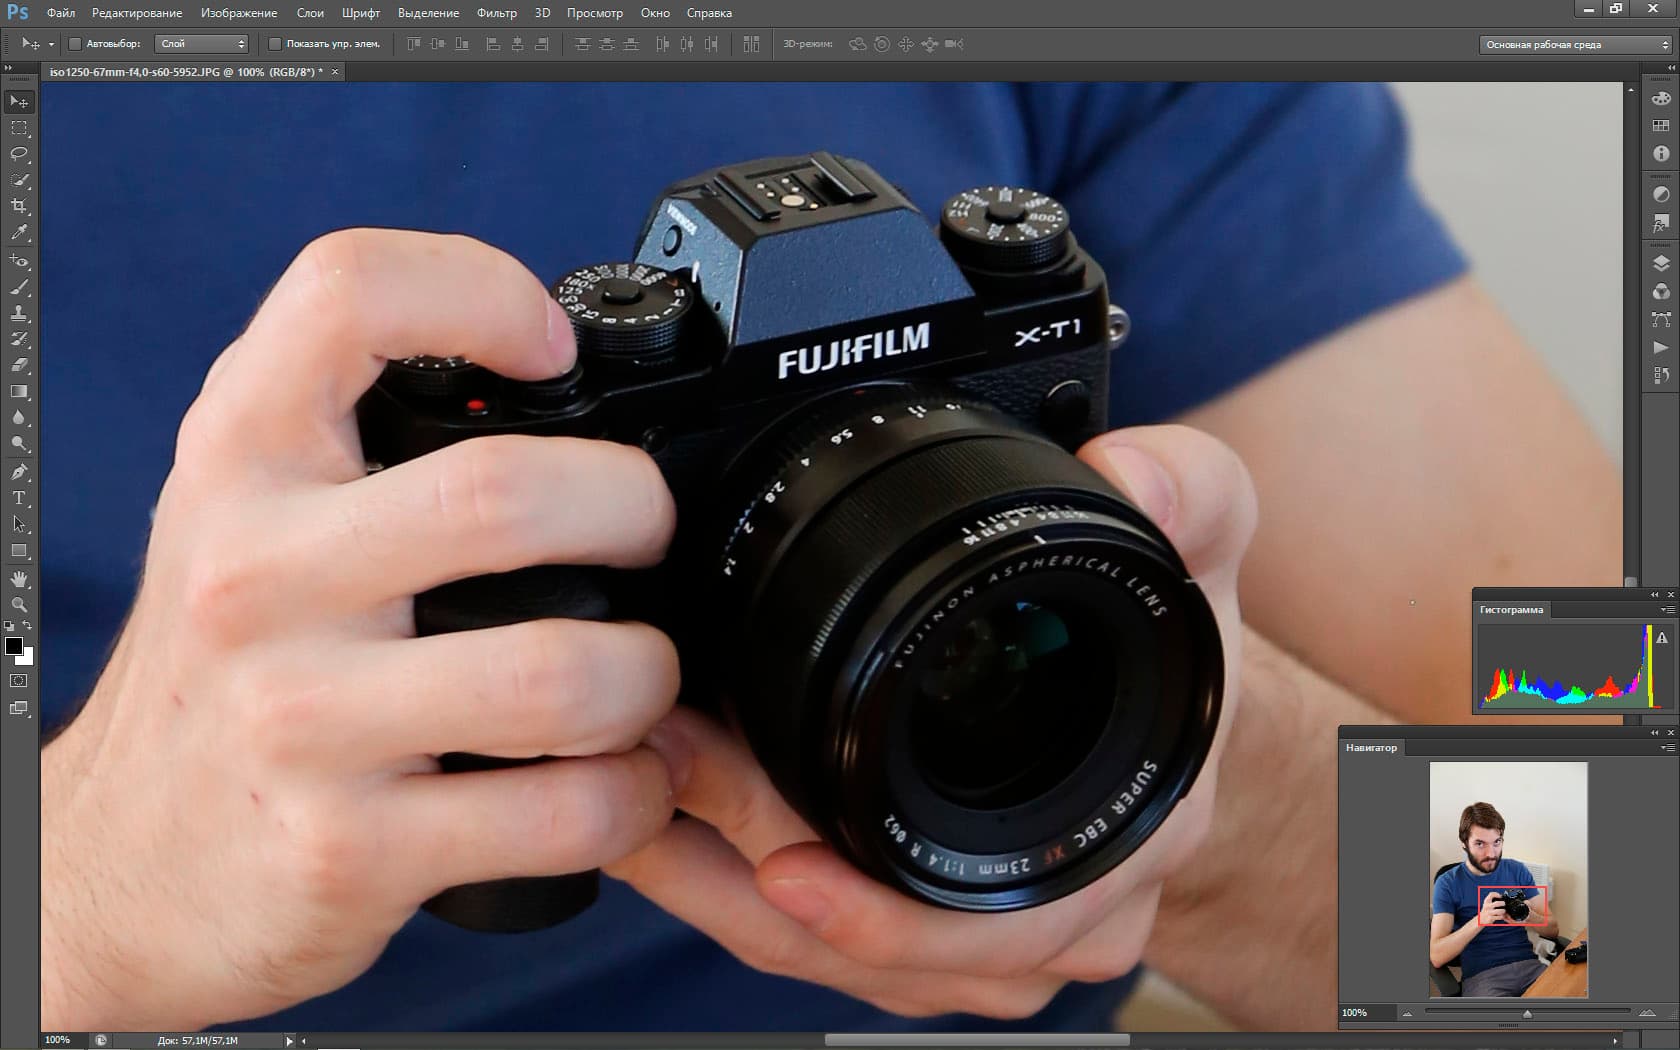The height and width of the screenshot is (1050, 1680).
Task: Select the Eyedropper tool
Action: (19, 232)
